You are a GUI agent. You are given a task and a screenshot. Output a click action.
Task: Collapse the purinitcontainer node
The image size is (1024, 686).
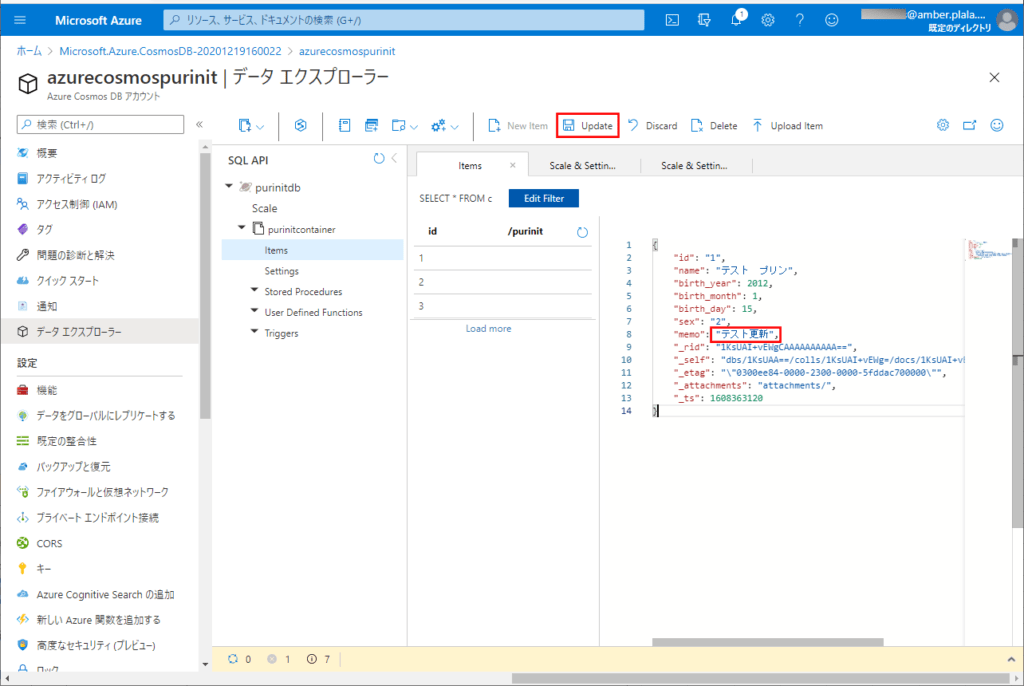tap(241, 227)
